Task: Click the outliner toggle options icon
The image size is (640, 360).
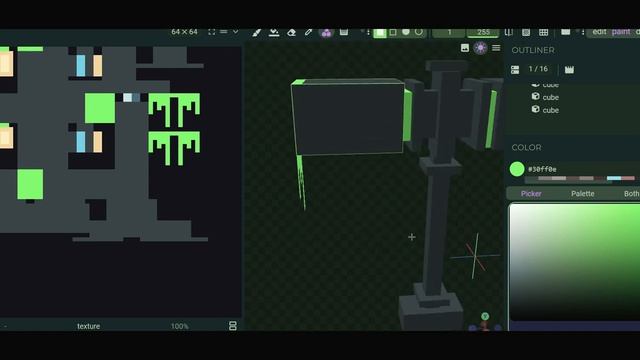Action: (515, 70)
